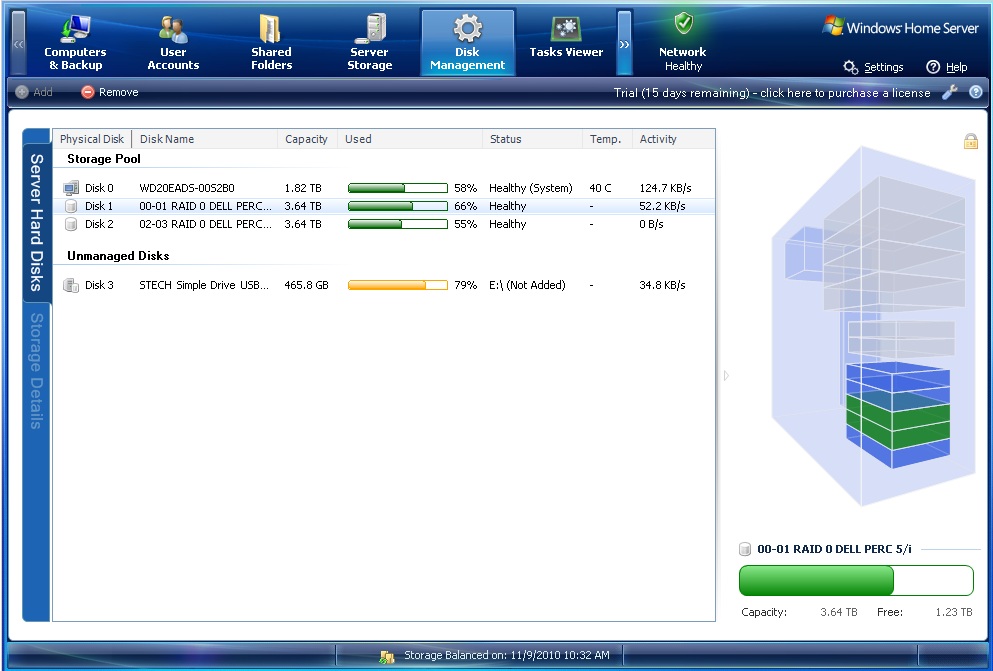Click the Windows Home Server logo
Screen dimensions: 993x671
click(x=900, y=27)
